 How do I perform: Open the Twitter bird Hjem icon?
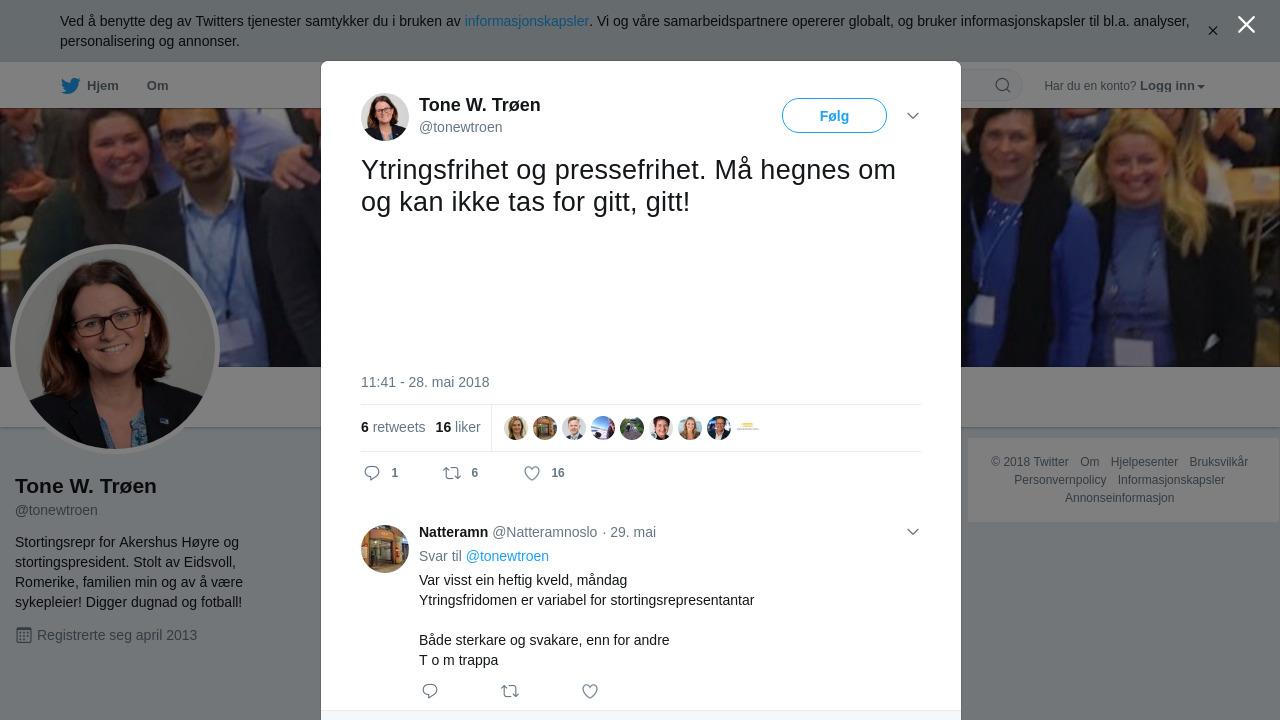[70, 86]
